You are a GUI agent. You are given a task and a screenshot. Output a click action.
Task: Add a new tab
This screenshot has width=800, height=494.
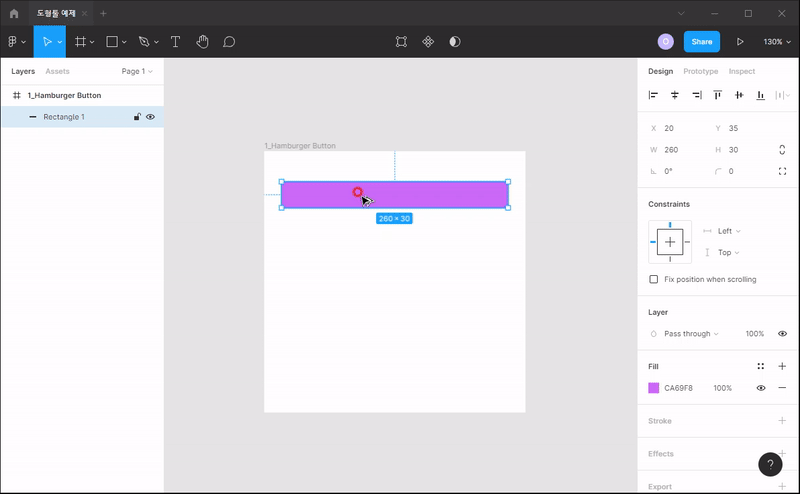point(104,13)
